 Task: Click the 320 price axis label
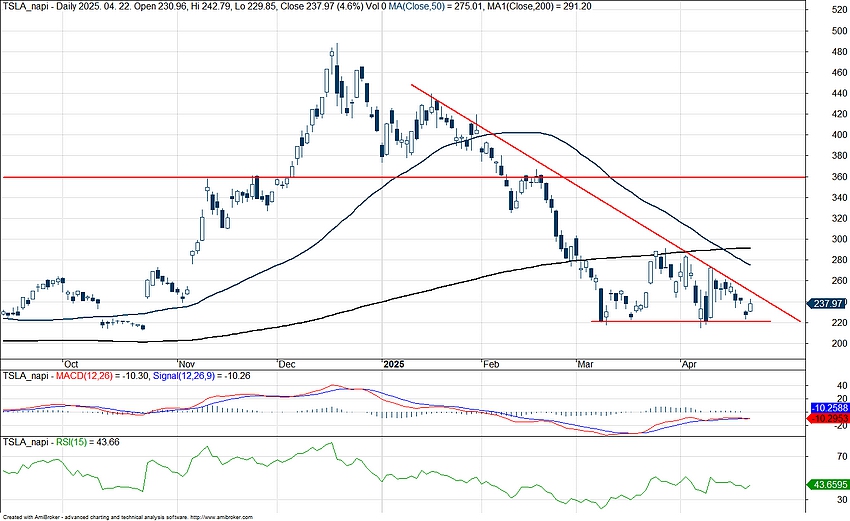839,218
